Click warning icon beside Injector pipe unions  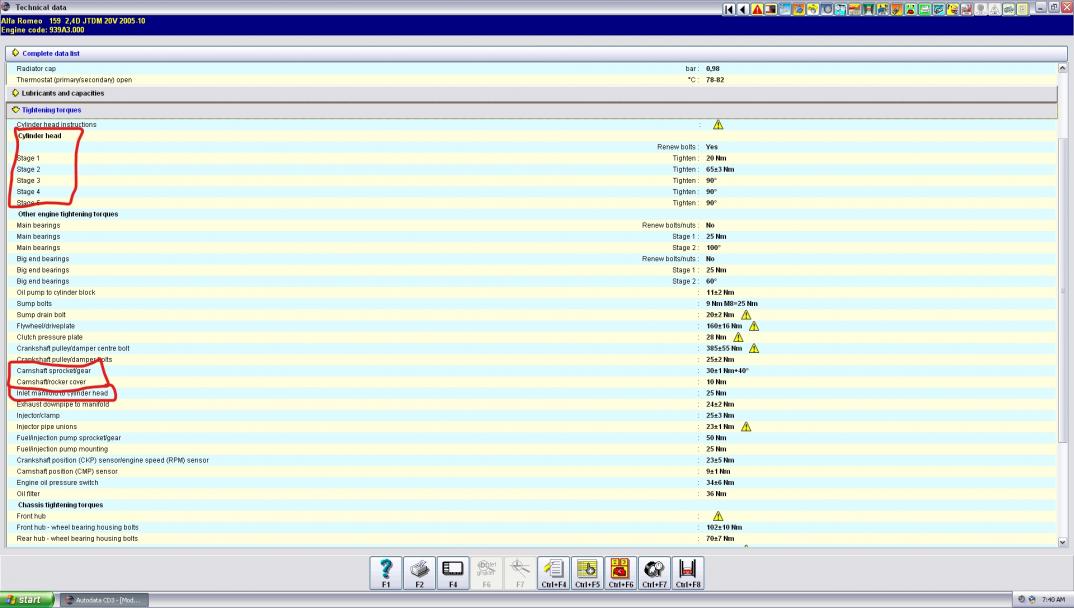(x=746, y=427)
